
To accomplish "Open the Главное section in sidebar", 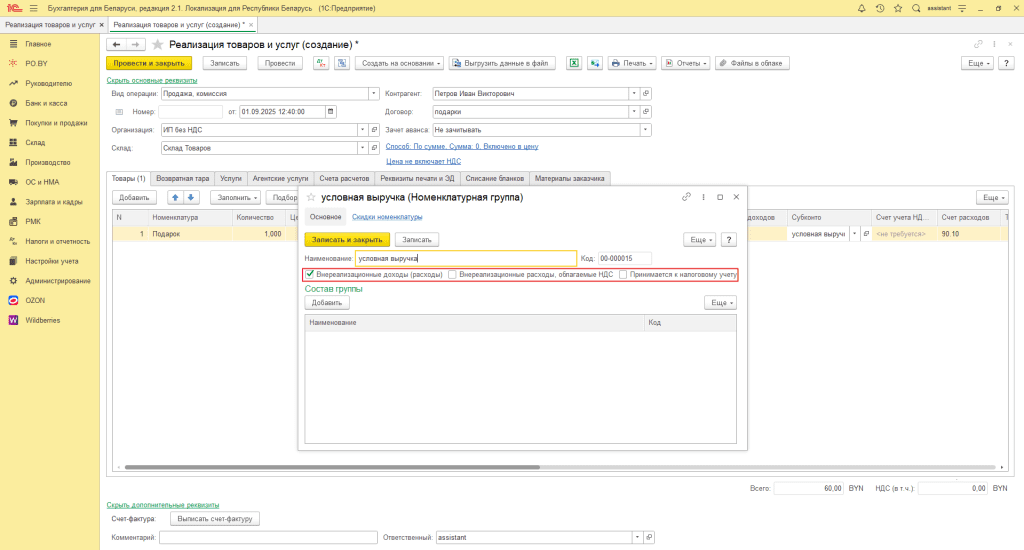I will tap(38, 44).
